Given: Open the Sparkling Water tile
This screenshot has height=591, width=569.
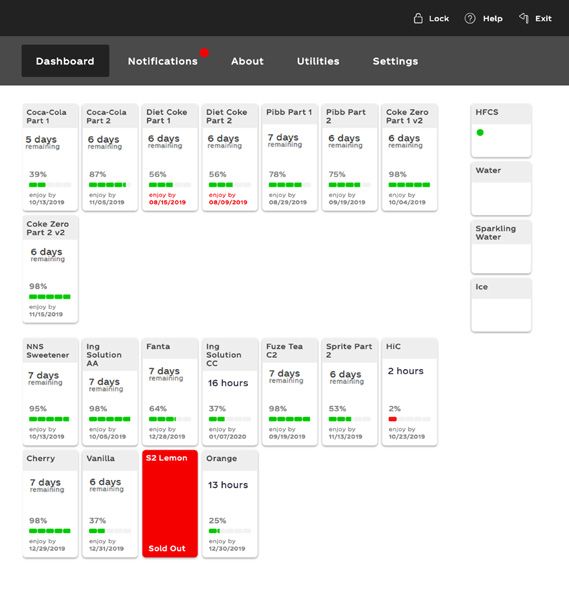Looking at the screenshot, I should (x=501, y=247).
